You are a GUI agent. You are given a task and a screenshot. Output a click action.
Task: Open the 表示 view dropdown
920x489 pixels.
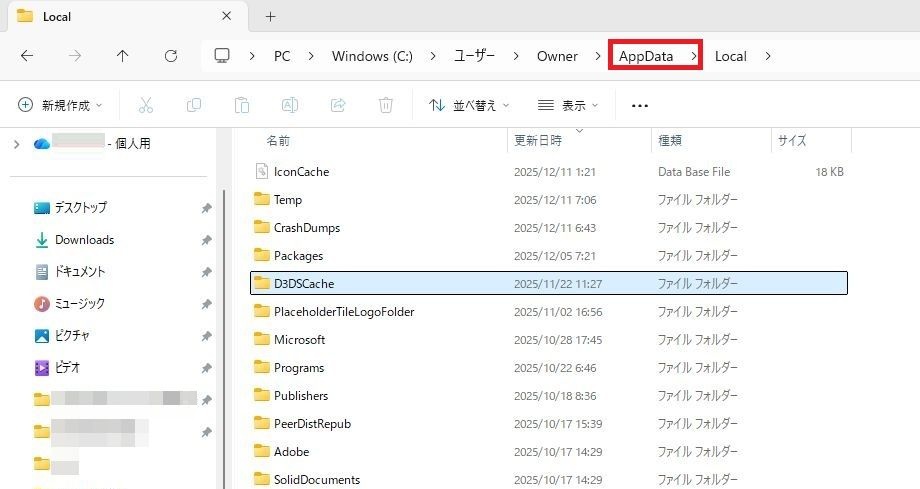[568, 105]
